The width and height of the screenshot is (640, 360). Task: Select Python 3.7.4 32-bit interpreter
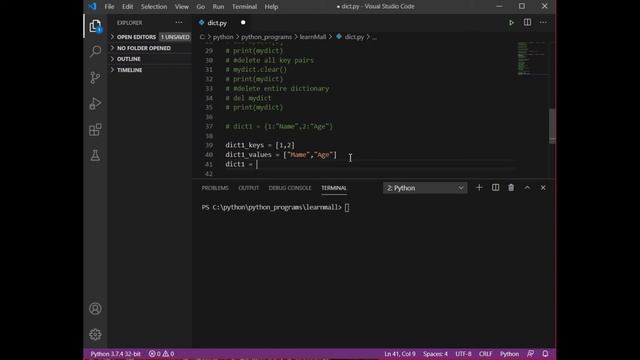(115, 354)
